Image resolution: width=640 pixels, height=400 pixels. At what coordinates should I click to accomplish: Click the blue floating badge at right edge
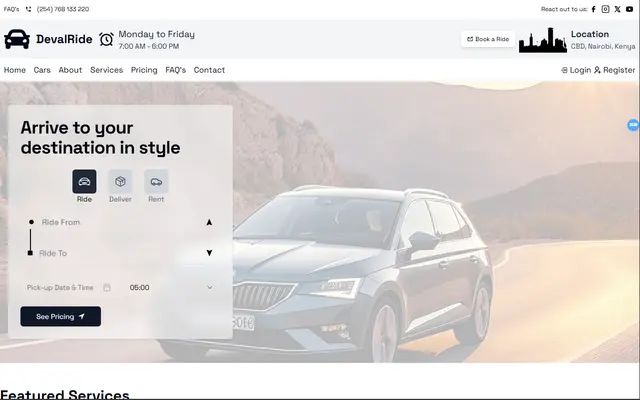click(x=633, y=125)
